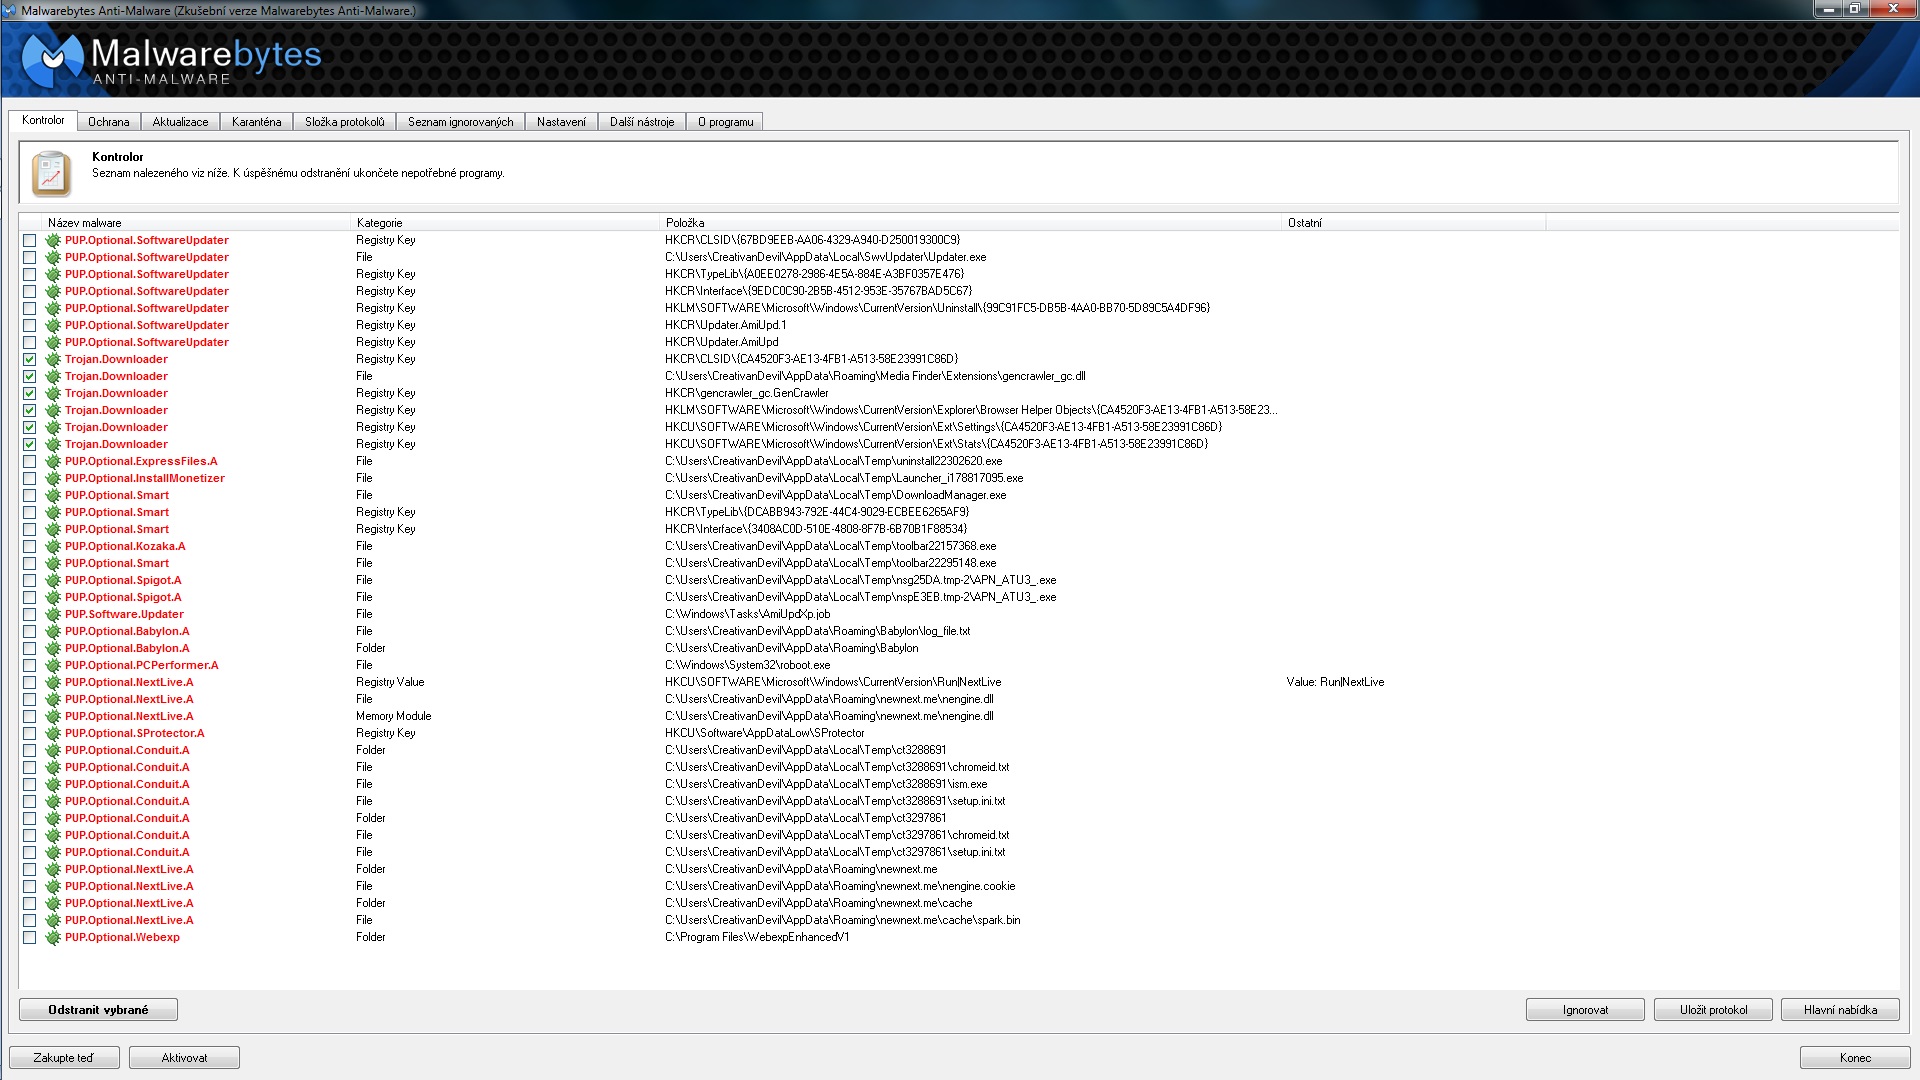The image size is (1920, 1080).
Task: Check the PUP.Optional.ExpressFiles.A checkbox
Action: 29,462
